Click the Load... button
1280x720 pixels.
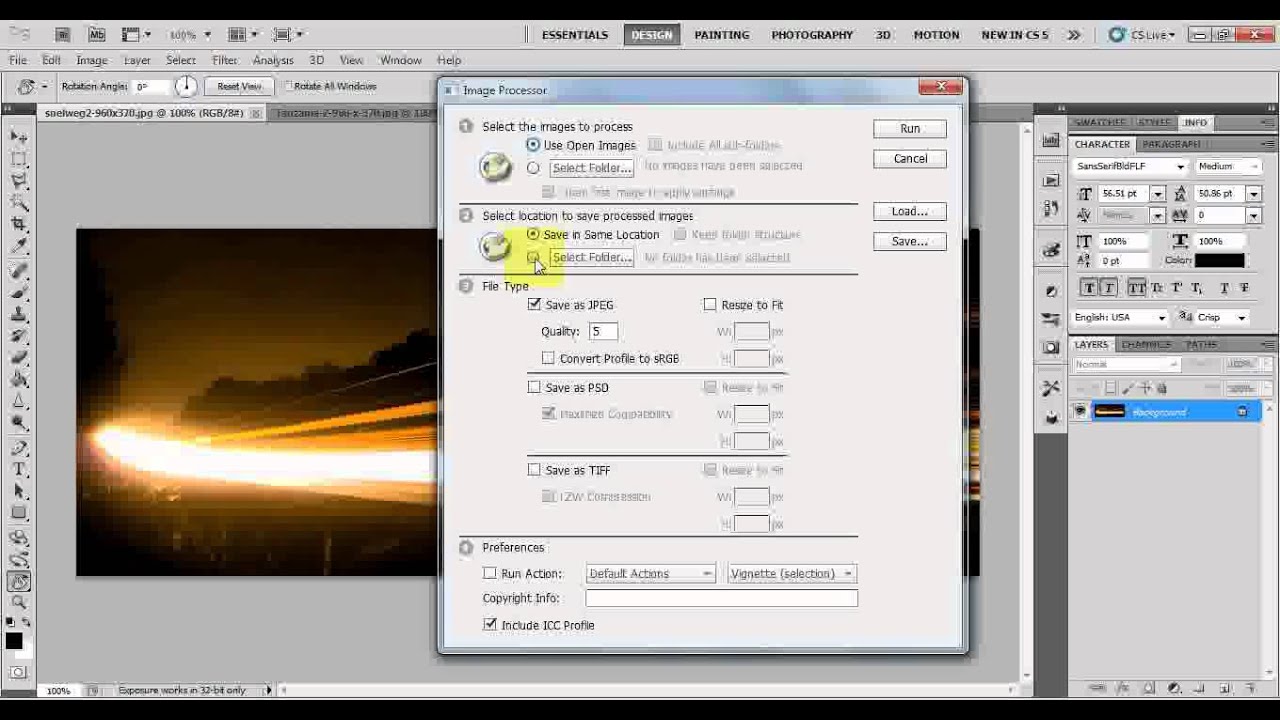pyautogui.click(x=910, y=211)
